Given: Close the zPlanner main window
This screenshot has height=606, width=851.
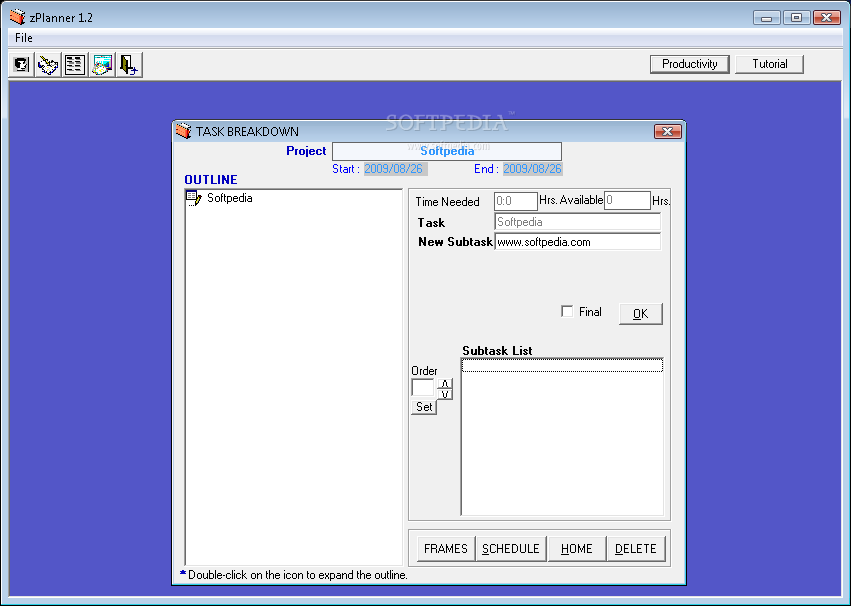Looking at the screenshot, I should [x=827, y=18].
